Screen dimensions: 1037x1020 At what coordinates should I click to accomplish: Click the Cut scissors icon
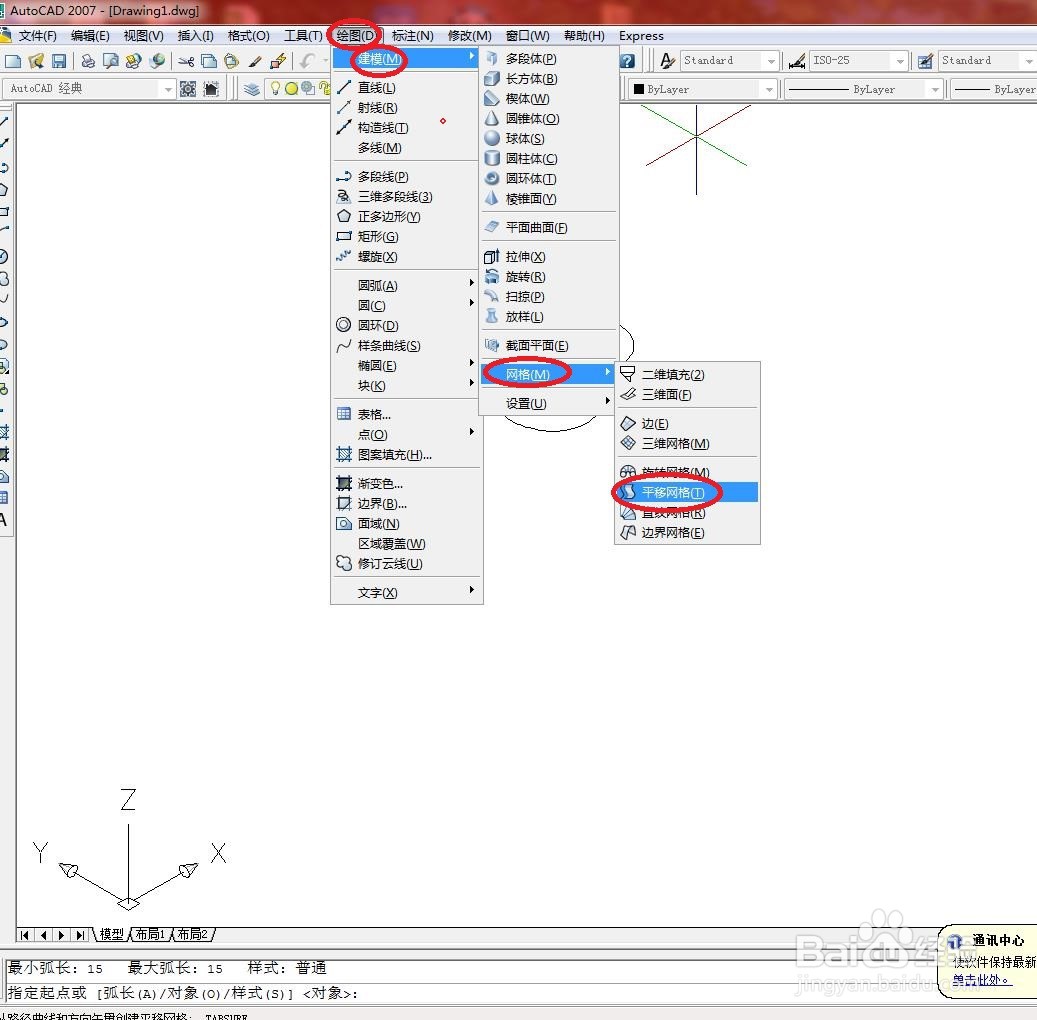[x=187, y=62]
